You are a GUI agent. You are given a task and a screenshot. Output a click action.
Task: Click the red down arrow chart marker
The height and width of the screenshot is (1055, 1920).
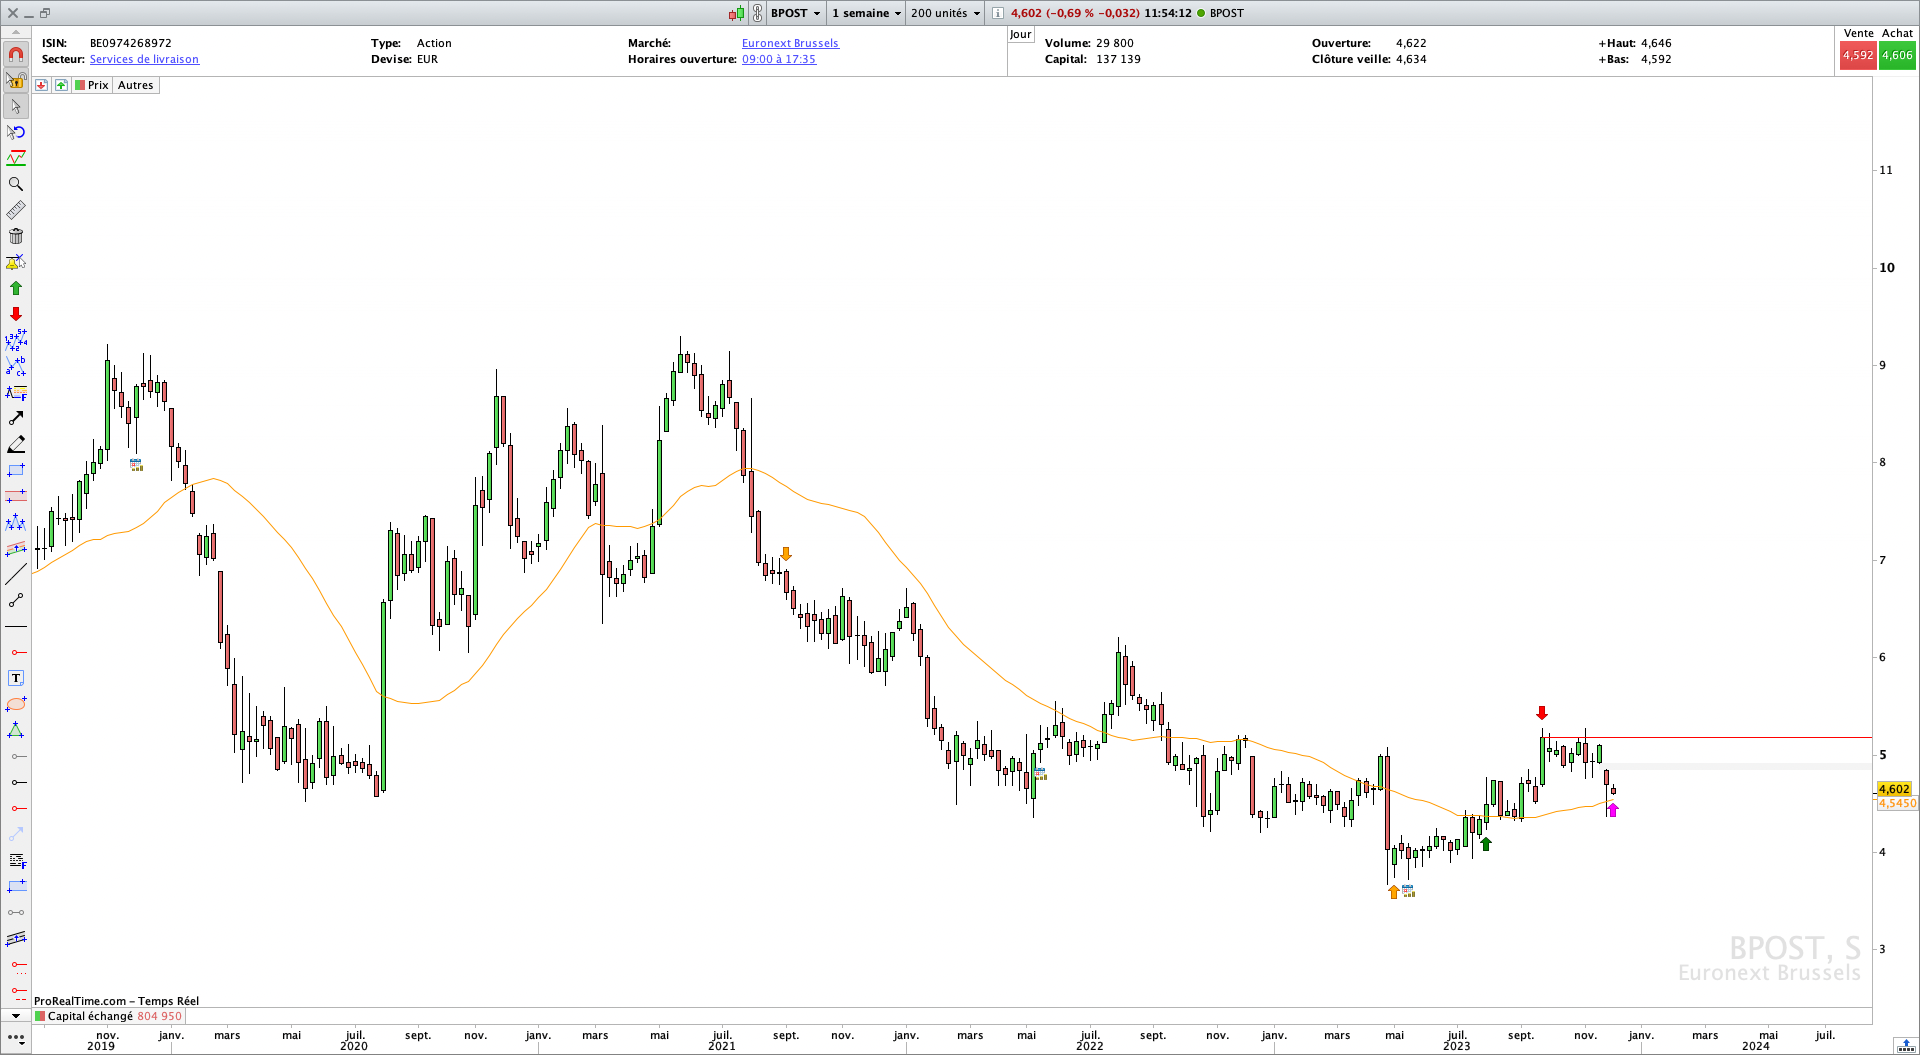[x=1542, y=713]
